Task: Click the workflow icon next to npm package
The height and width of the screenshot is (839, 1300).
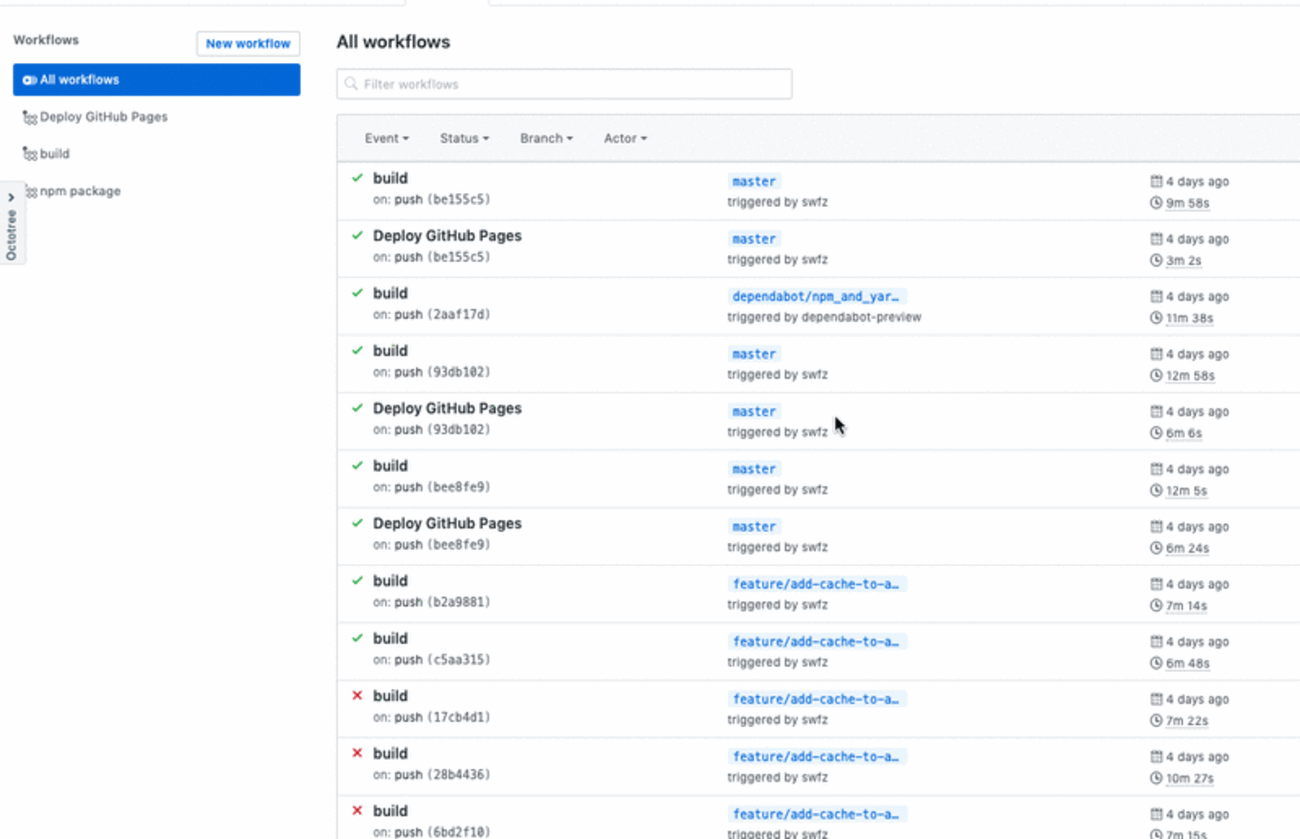Action: (29, 191)
